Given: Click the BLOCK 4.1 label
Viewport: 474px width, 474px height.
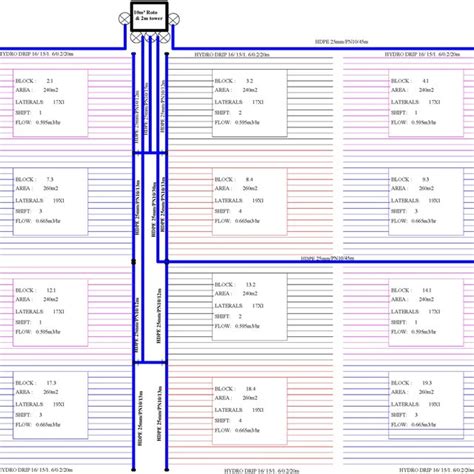Looking at the screenshot, I should (410, 81).
